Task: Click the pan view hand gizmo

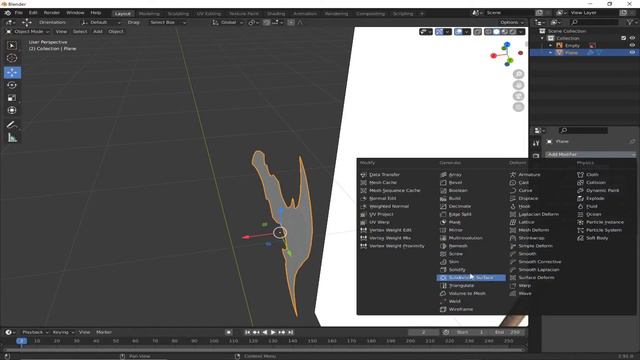Action: coord(518,85)
